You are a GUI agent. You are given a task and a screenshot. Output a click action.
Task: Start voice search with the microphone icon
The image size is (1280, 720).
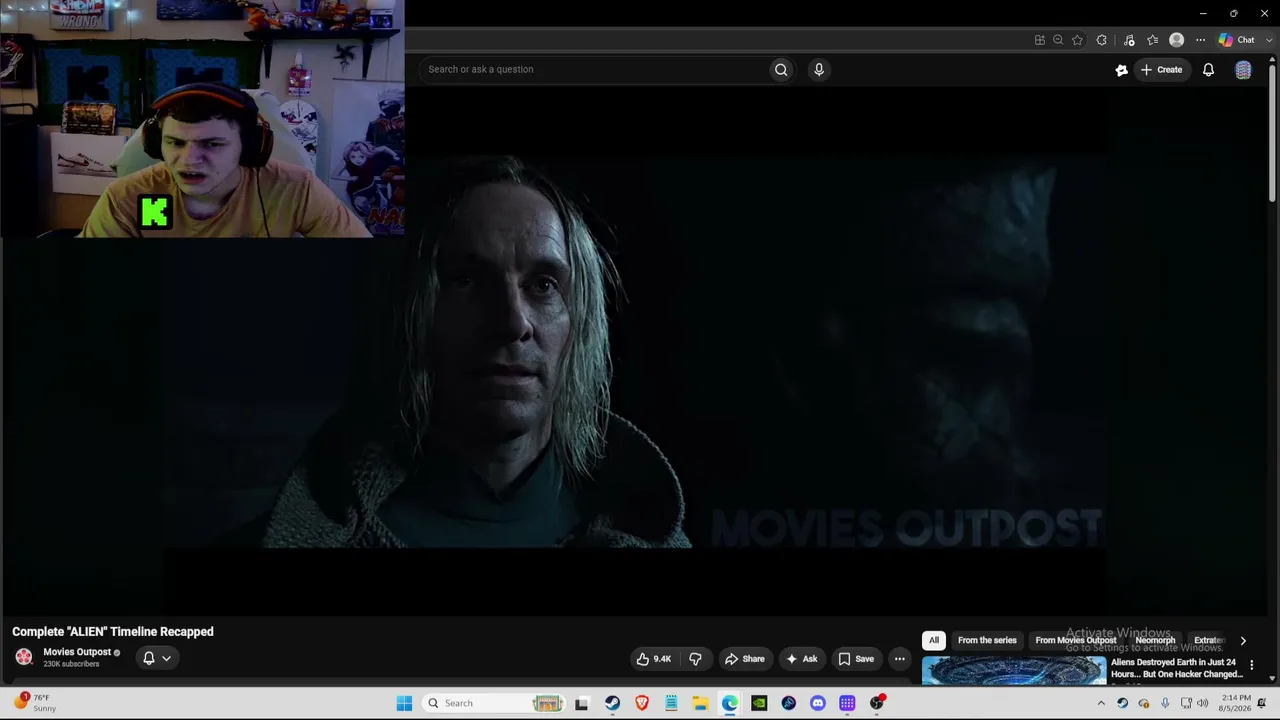pyautogui.click(x=819, y=69)
